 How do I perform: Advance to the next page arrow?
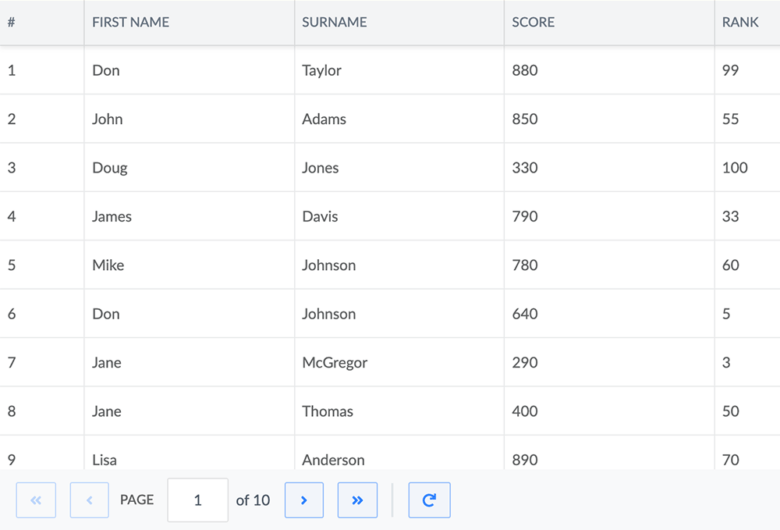pos(304,500)
